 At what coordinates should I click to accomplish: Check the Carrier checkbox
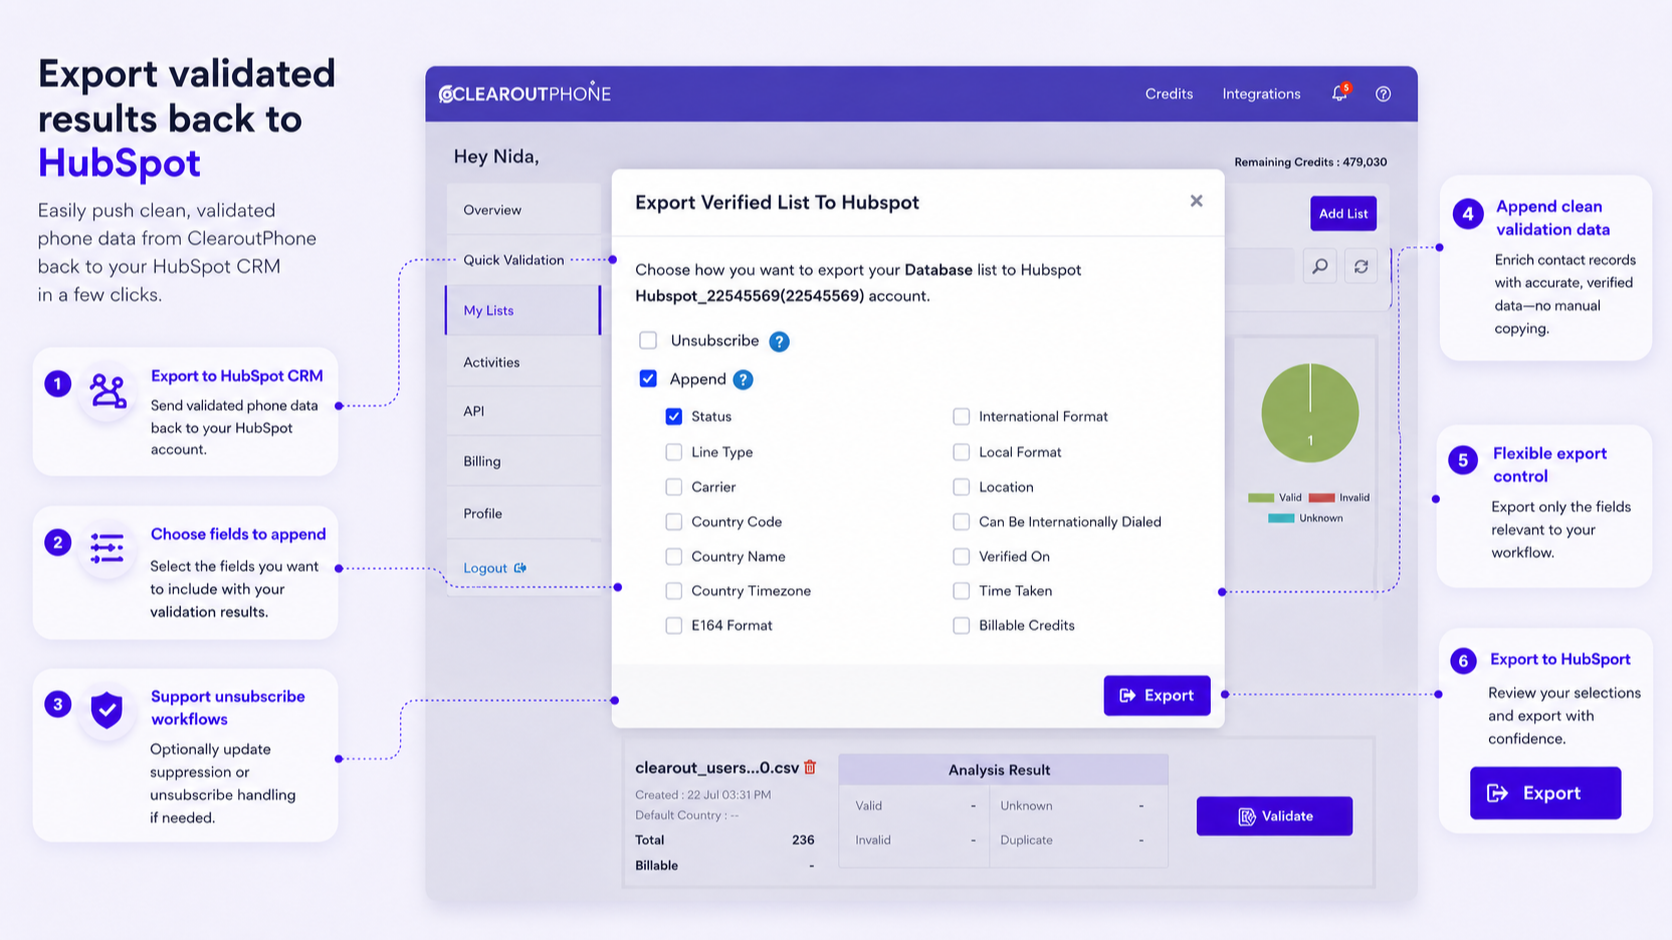point(674,487)
